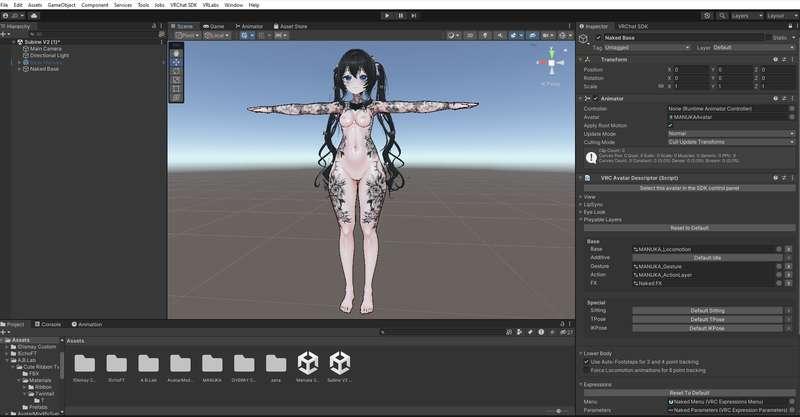Toggle Scene lighting lightbulb icon
Viewport: 800px width, 417px height.
coord(485,35)
